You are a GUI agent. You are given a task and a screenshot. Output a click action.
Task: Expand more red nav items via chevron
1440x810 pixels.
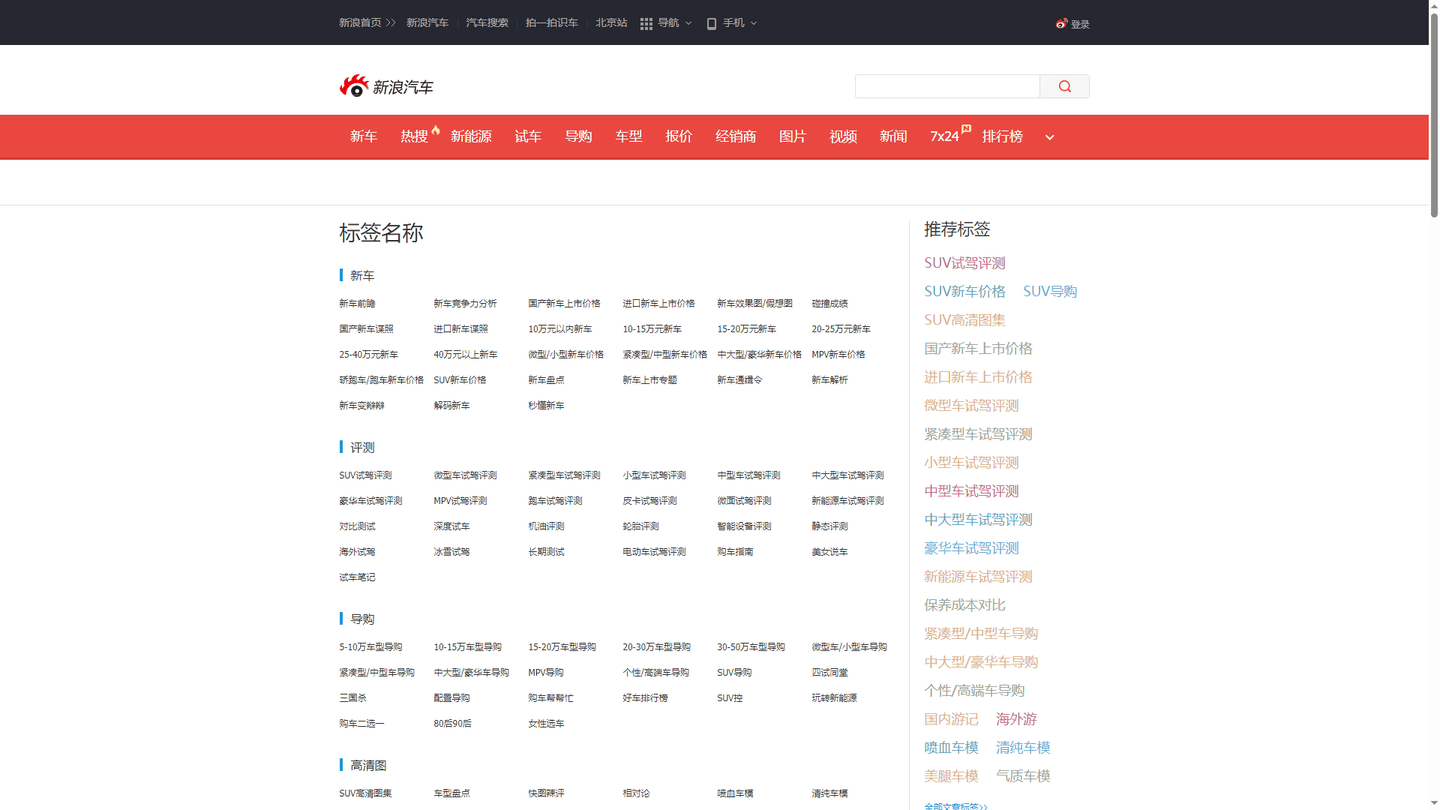[1049, 137]
